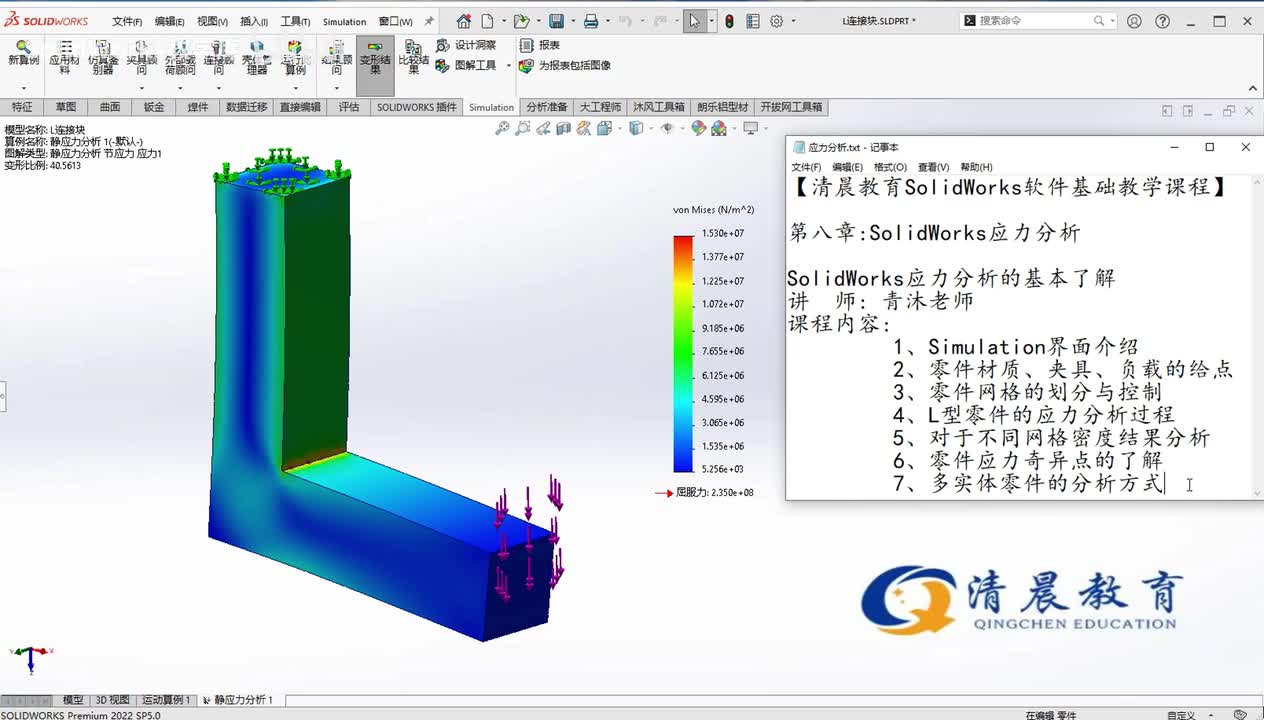Expand the Fixtures Advisor dropdown arrow
This screenshot has height=720, width=1264.
[141, 87]
